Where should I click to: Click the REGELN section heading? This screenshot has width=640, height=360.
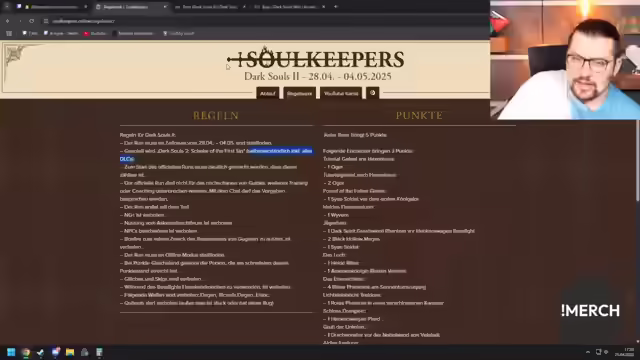[216, 116]
